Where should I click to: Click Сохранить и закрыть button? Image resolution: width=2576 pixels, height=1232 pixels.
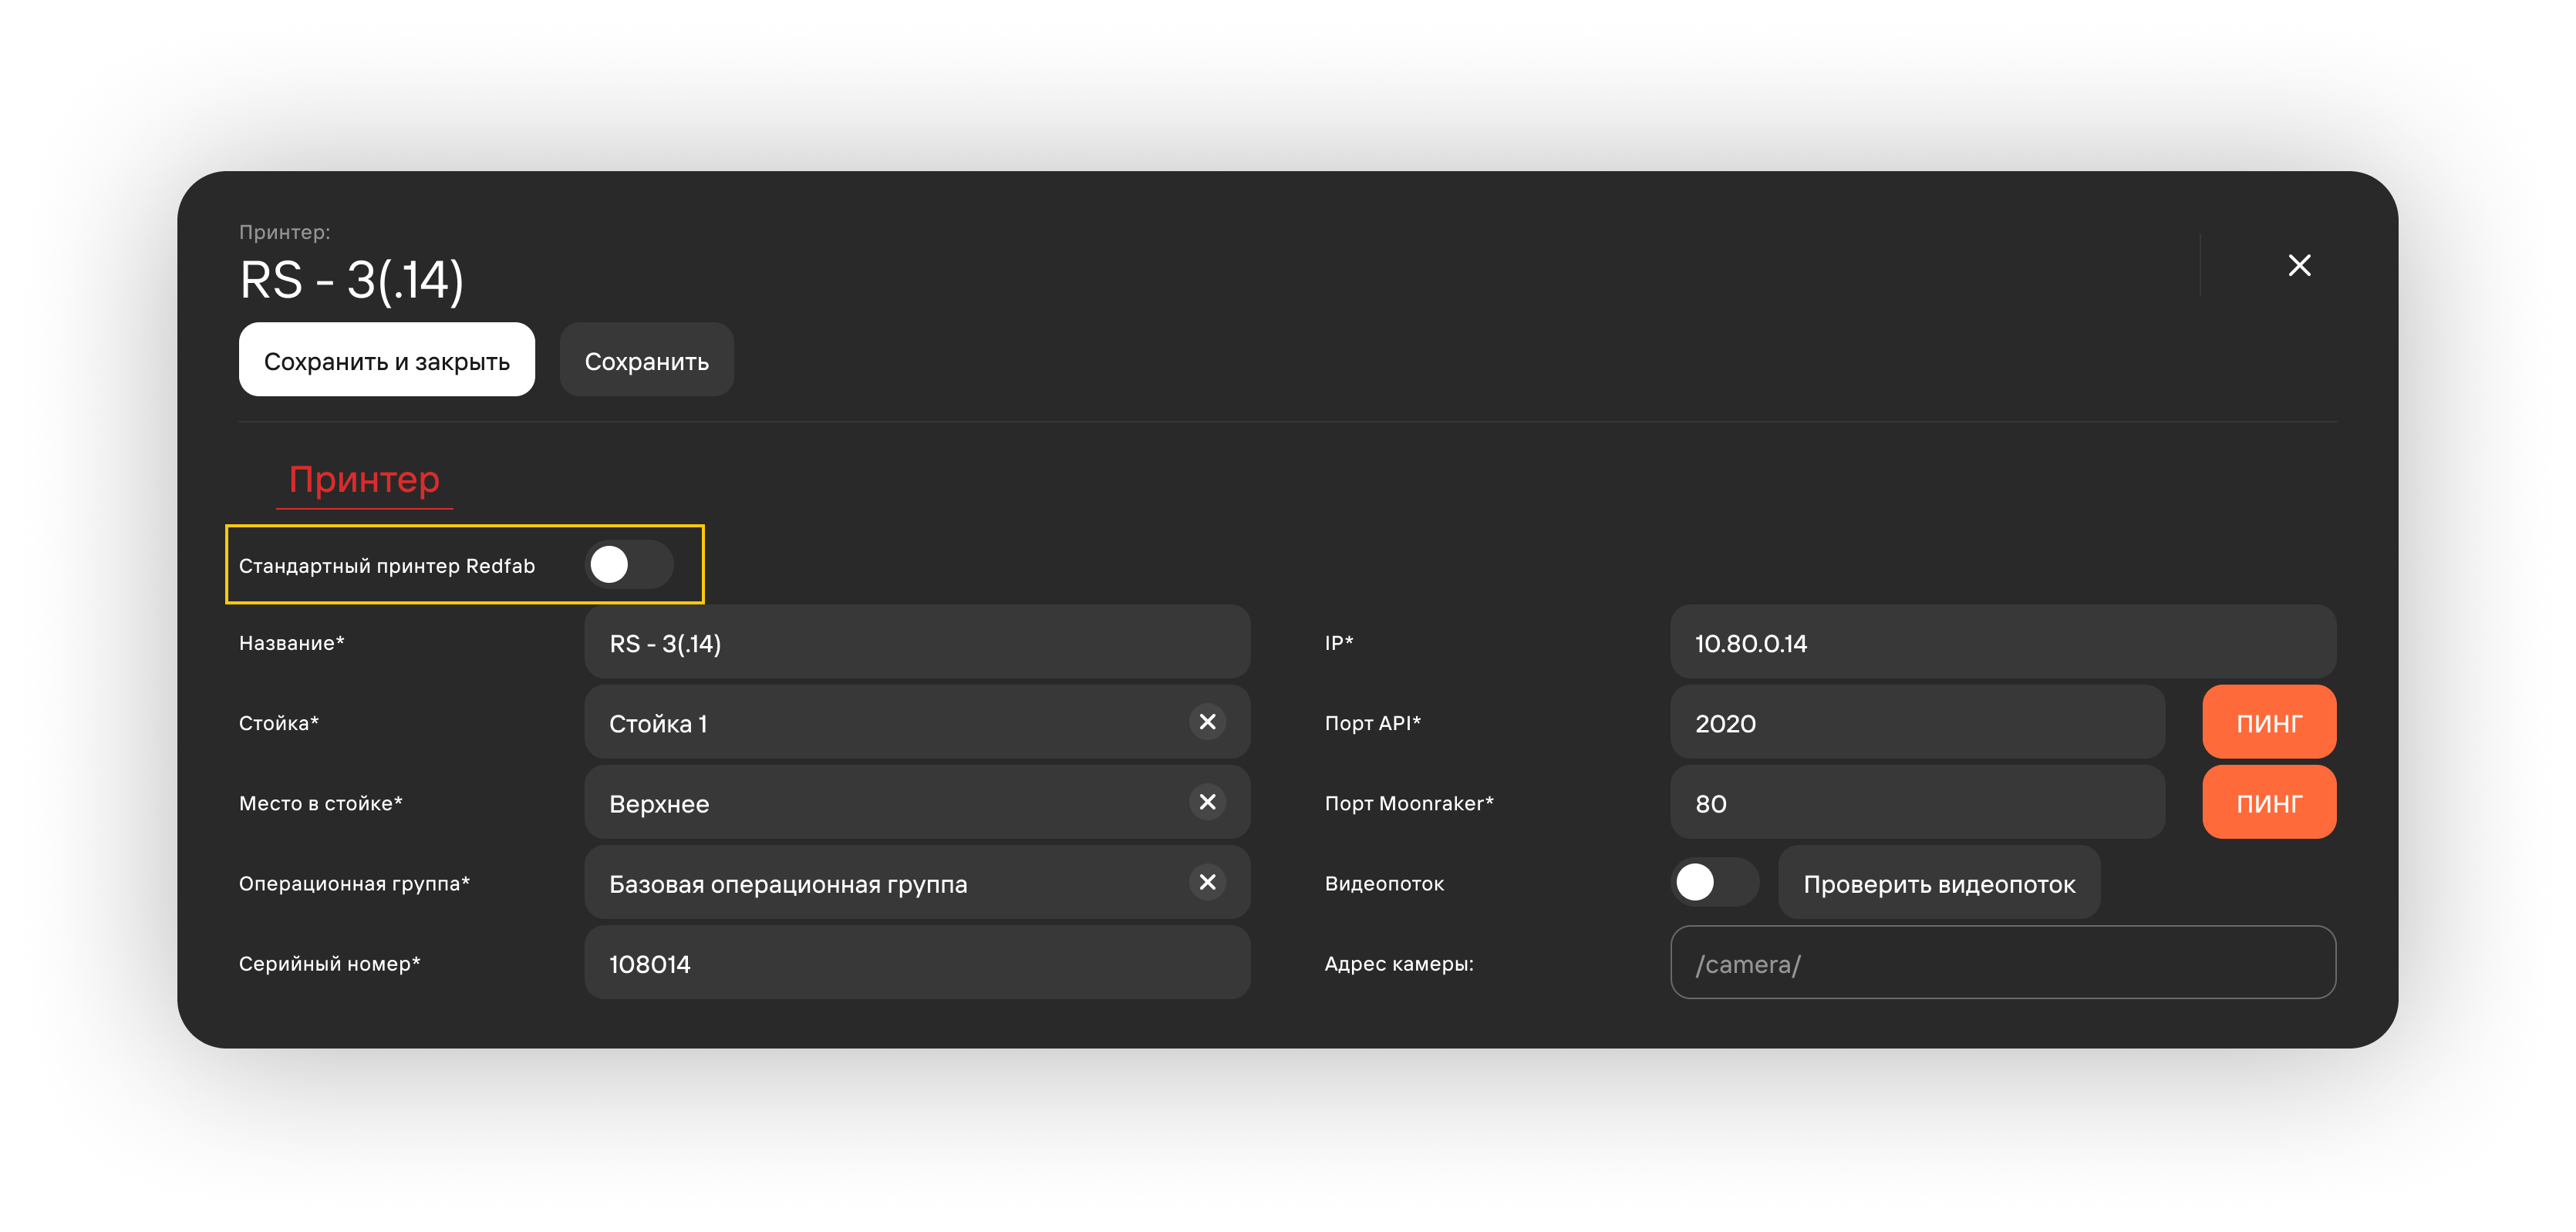[x=387, y=360]
